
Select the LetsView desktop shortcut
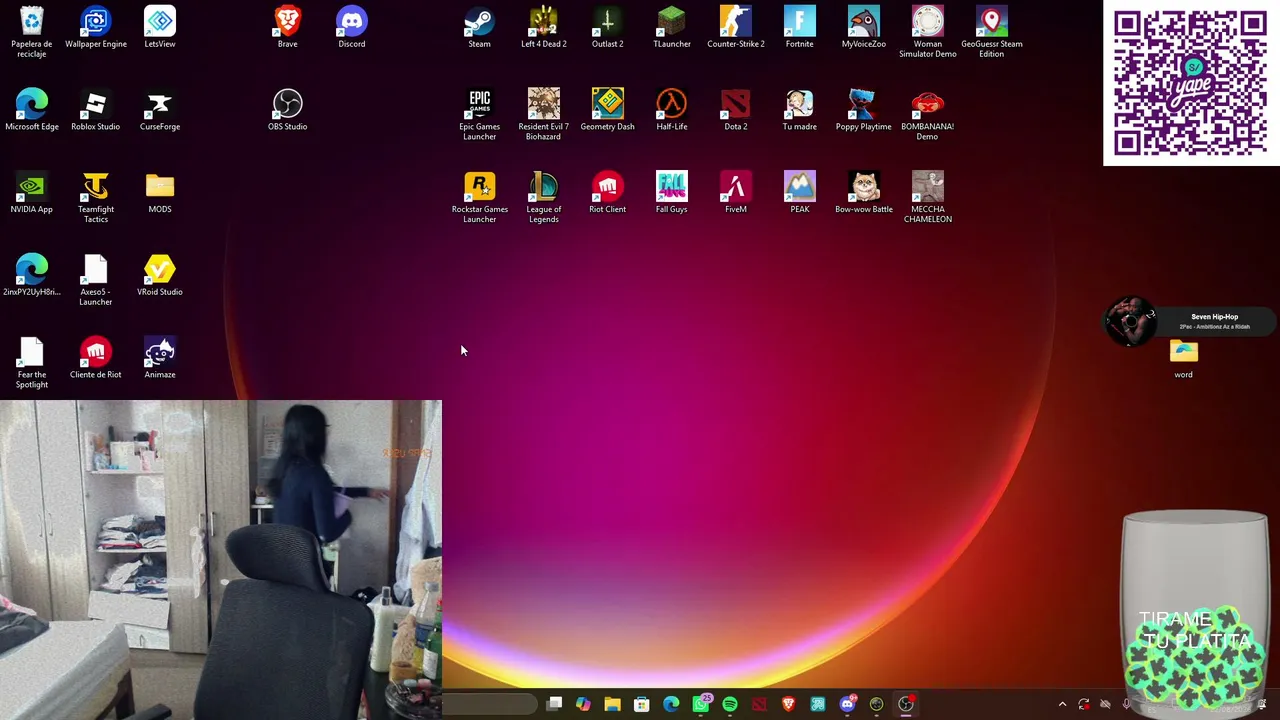[x=160, y=27]
